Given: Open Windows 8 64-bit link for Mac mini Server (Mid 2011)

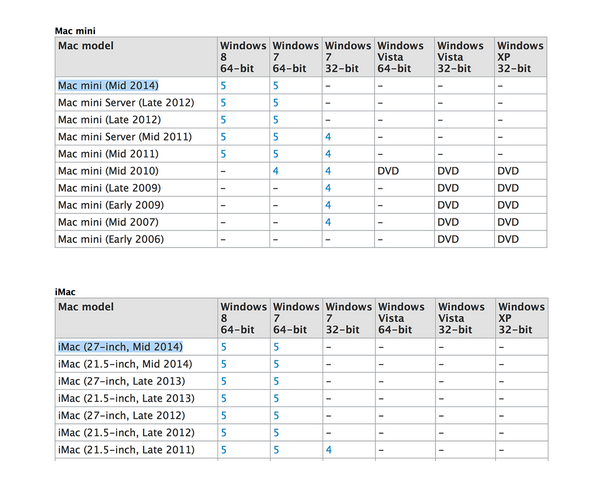Looking at the screenshot, I should (223, 137).
